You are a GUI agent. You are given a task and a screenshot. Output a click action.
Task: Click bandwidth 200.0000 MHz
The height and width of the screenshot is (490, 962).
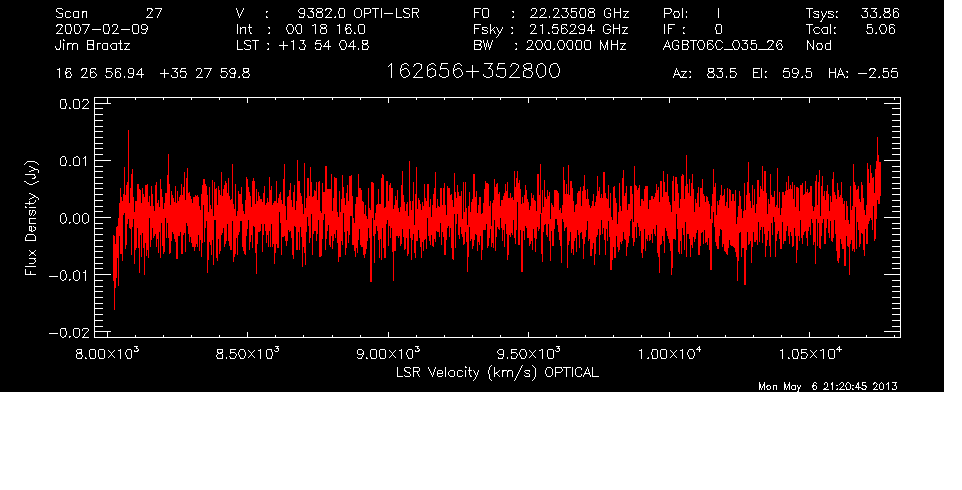pos(575,45)
